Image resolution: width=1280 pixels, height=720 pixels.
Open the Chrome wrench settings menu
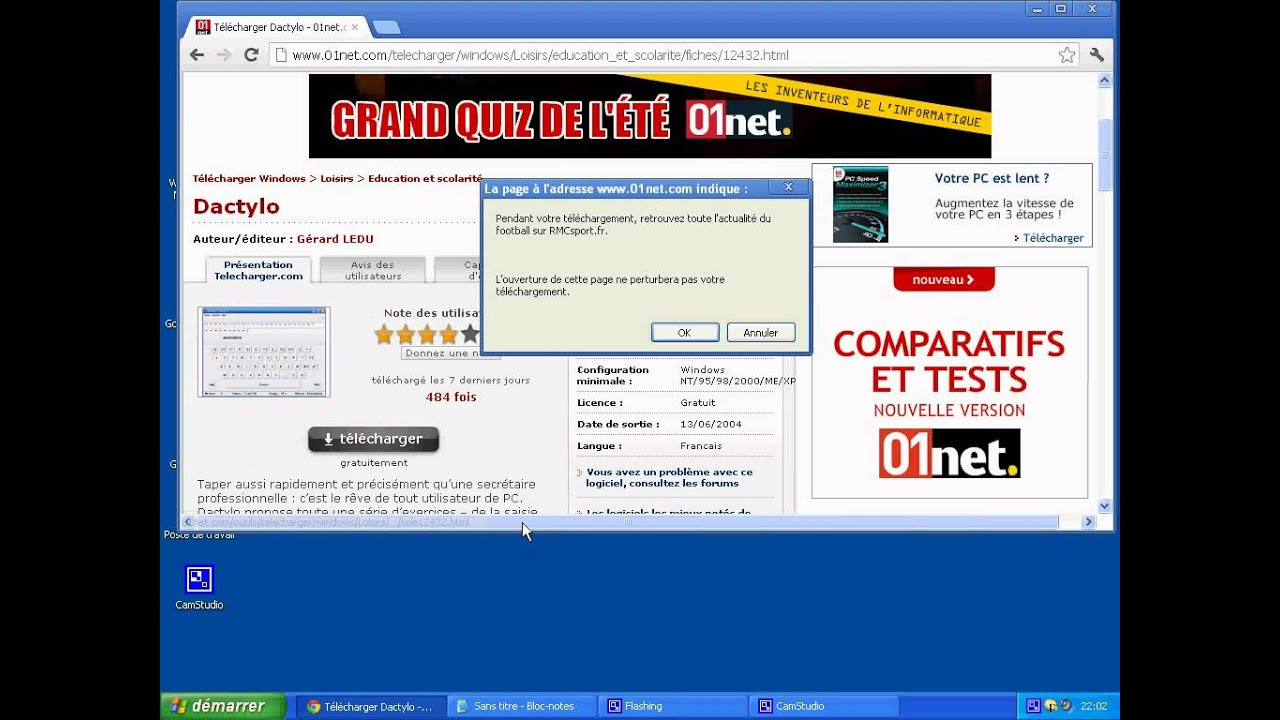point(1096,55)
